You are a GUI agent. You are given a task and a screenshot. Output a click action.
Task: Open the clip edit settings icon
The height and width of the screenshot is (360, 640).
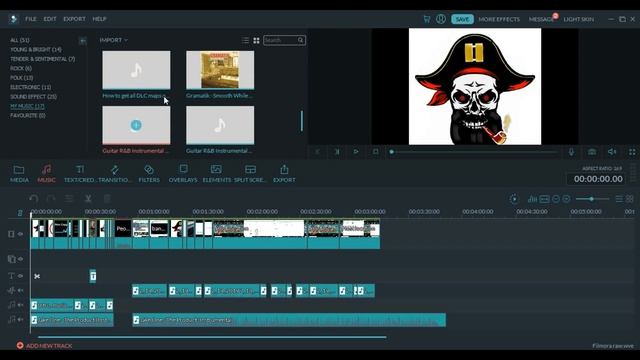69,199
